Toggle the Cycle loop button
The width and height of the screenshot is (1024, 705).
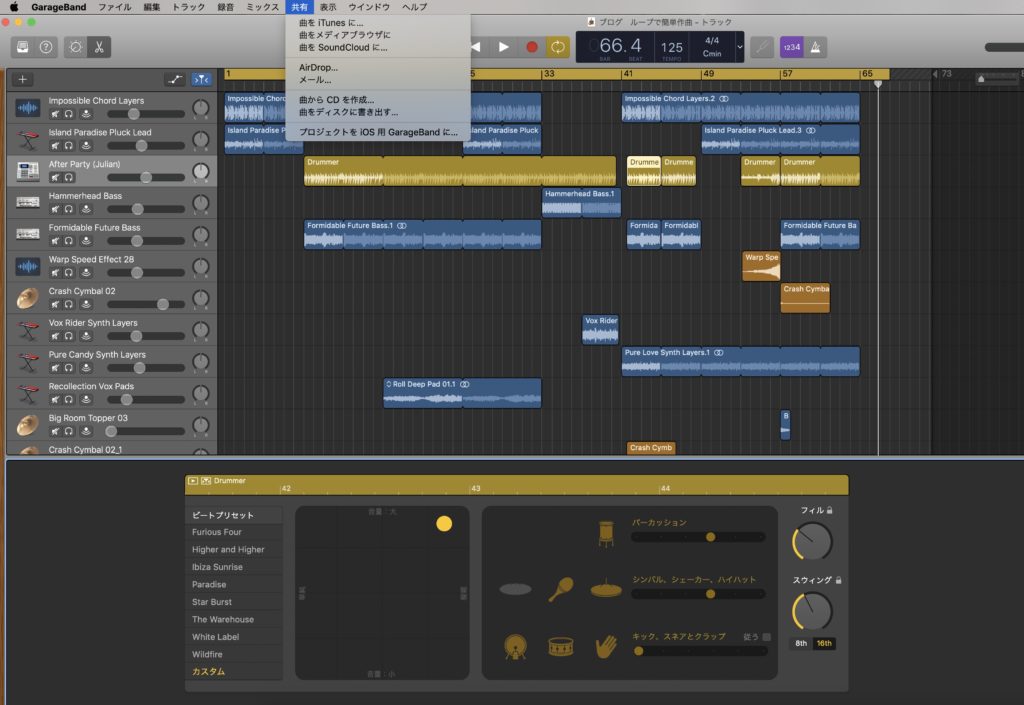coord(558,47)
